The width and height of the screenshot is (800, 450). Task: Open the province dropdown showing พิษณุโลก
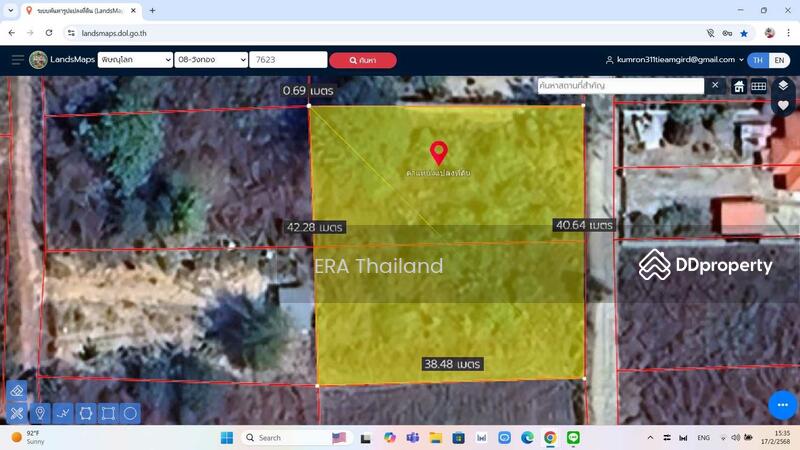[135, 60]
